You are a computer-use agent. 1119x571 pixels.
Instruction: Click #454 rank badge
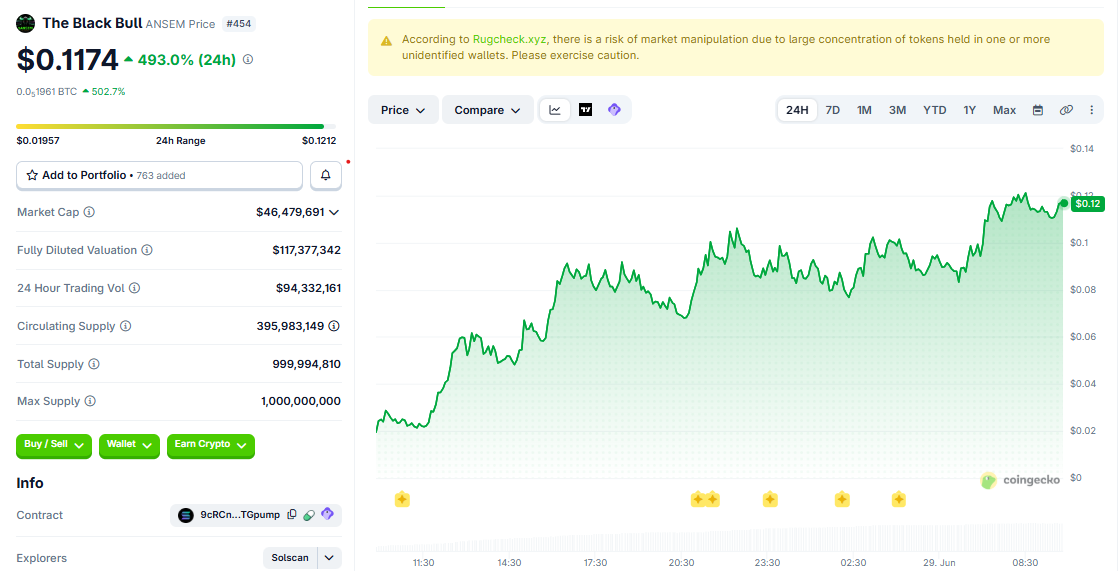(x=238, y=24)
